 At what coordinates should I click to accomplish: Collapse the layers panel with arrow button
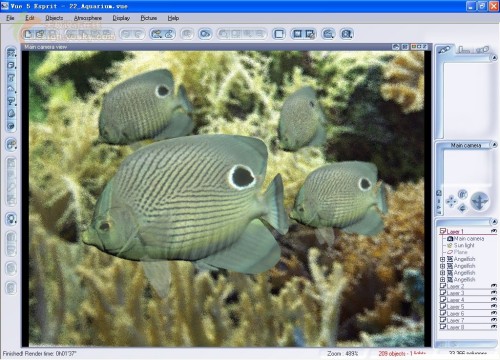pos(494,222)
